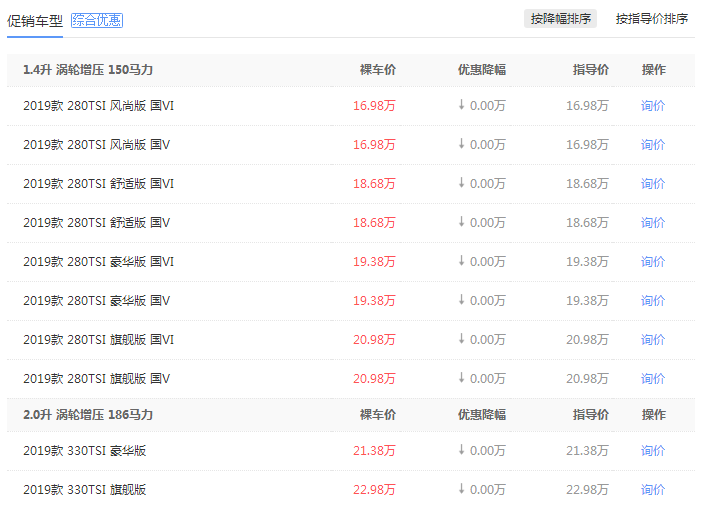Sort by 按指导价排序
The image size is (708, 508).
(651, 19)
